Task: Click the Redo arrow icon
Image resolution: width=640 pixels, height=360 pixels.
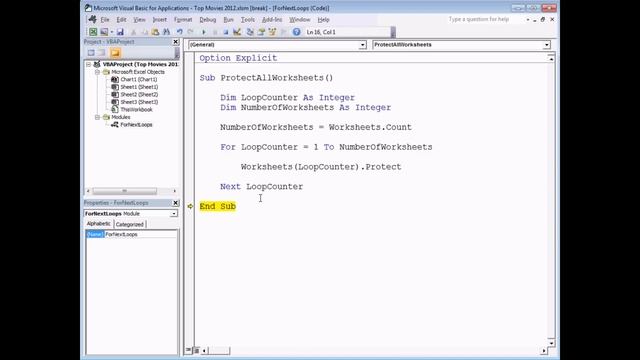Action: [x=190, y=32]
